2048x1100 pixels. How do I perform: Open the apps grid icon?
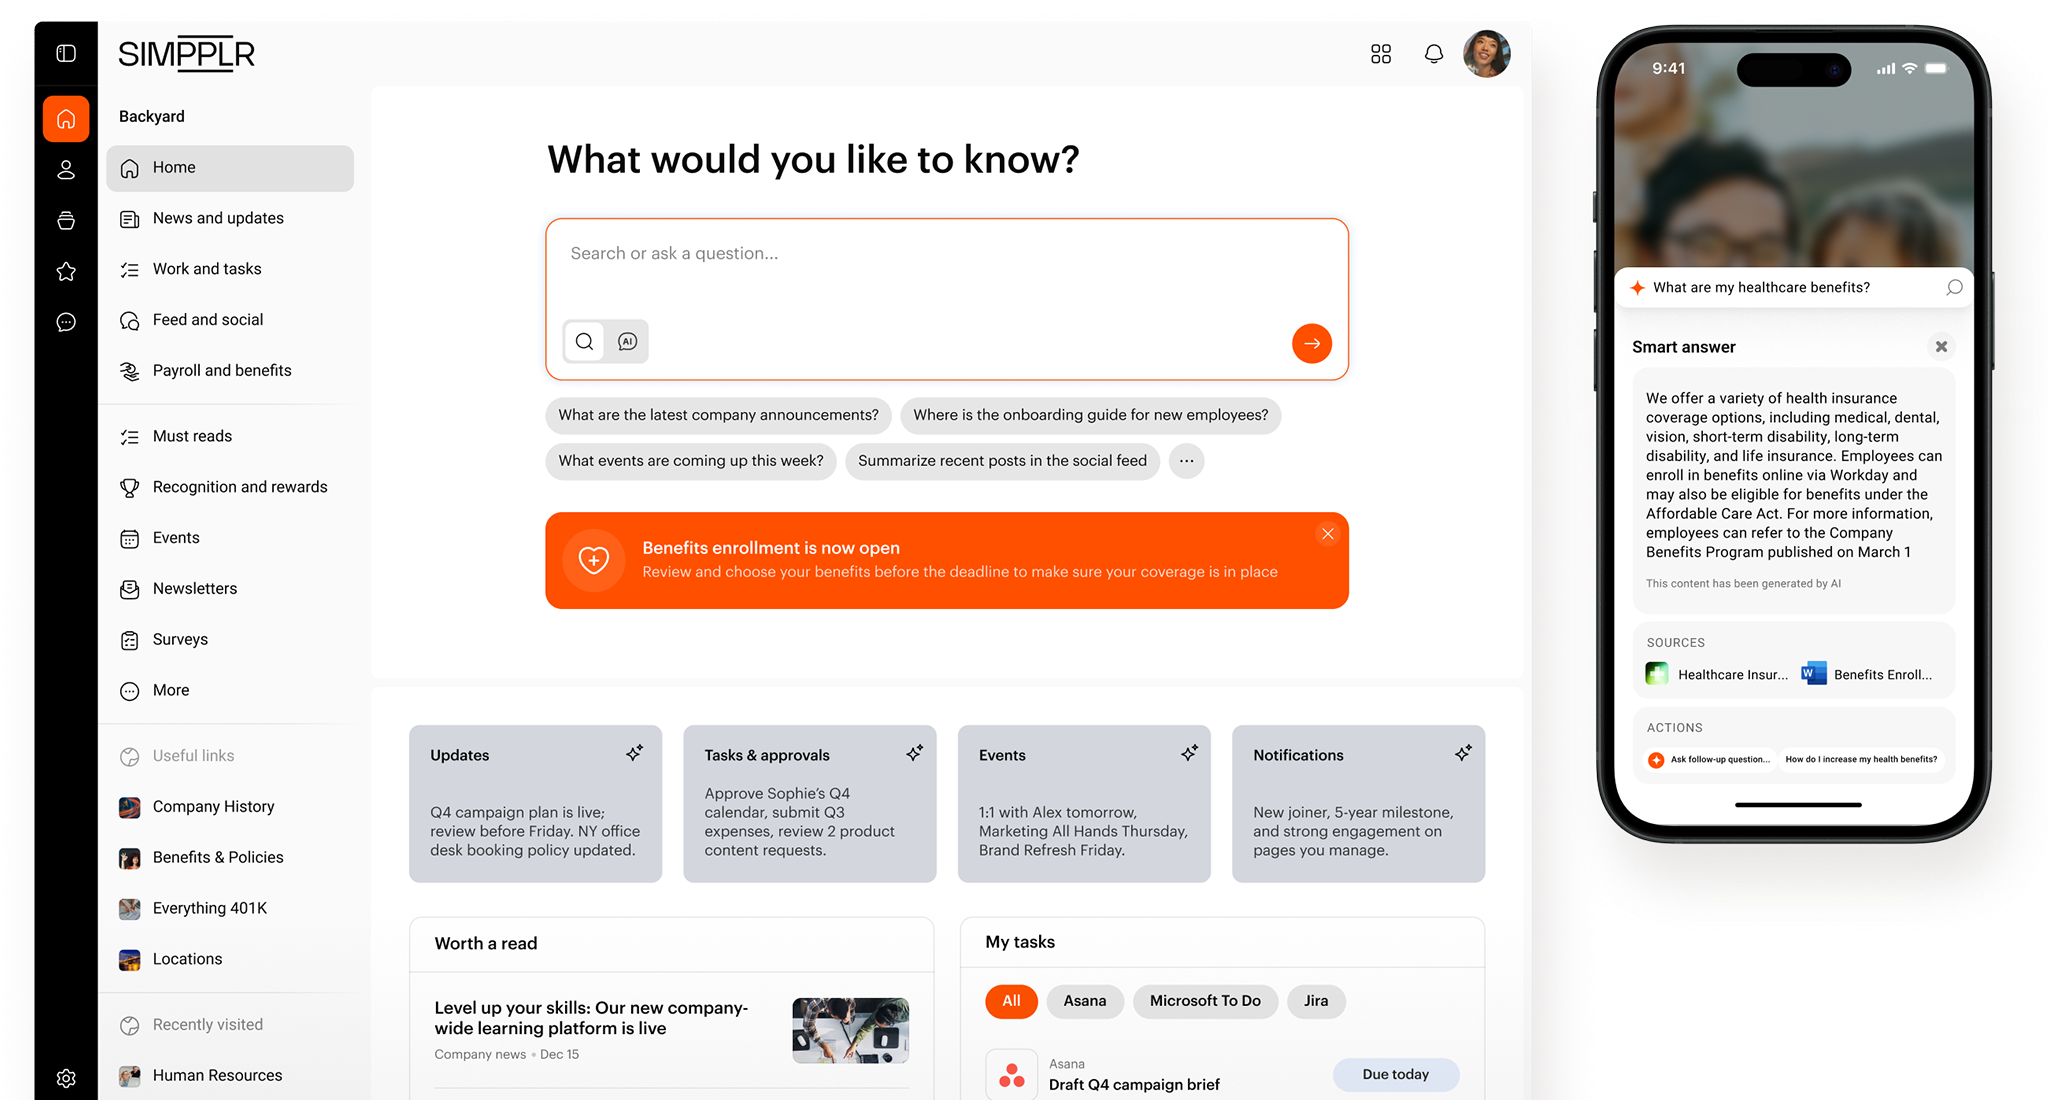tap(1381, 54)
